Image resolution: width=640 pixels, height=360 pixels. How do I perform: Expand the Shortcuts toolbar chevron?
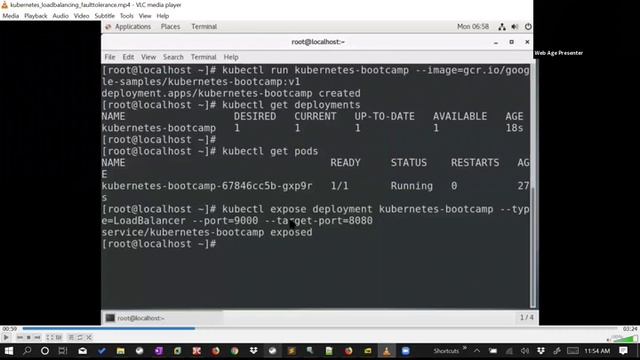pos(464,349)
